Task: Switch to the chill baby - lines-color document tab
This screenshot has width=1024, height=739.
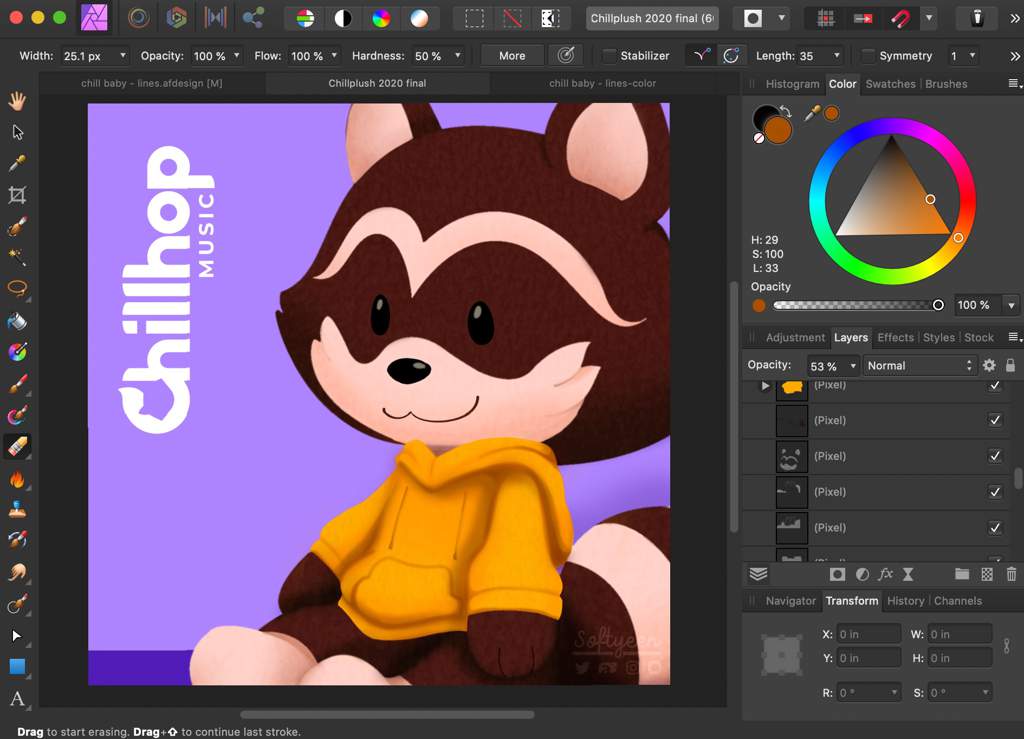Action: (x=602, y=84)
